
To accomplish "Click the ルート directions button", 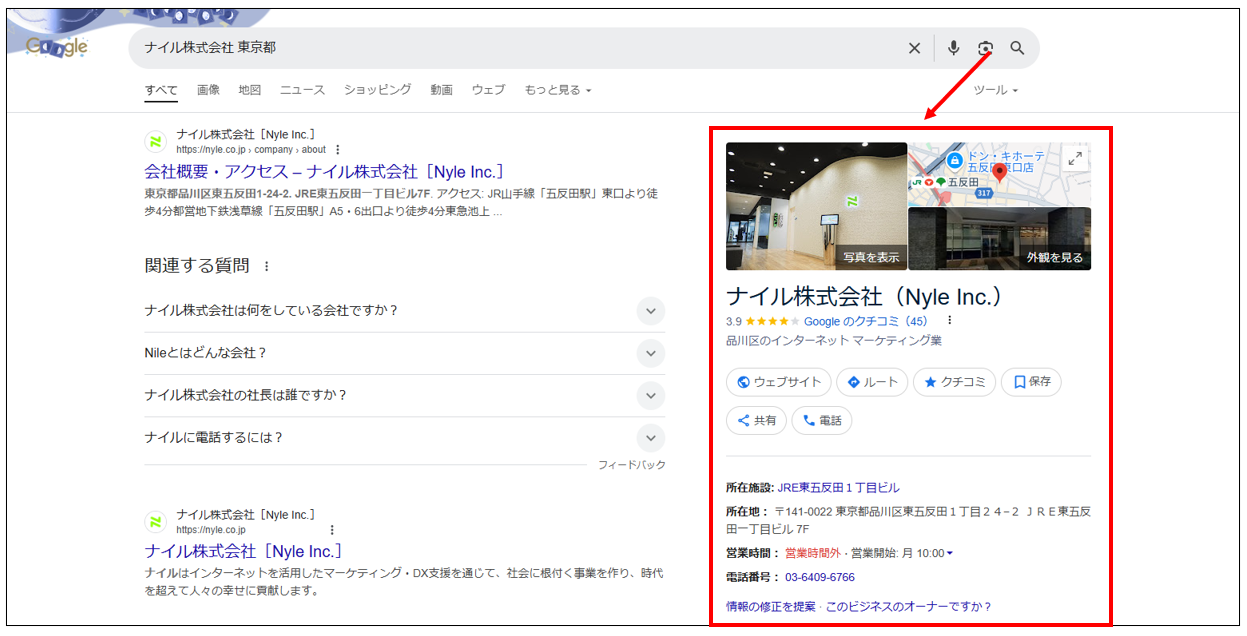I will click(x=872, y=382).
